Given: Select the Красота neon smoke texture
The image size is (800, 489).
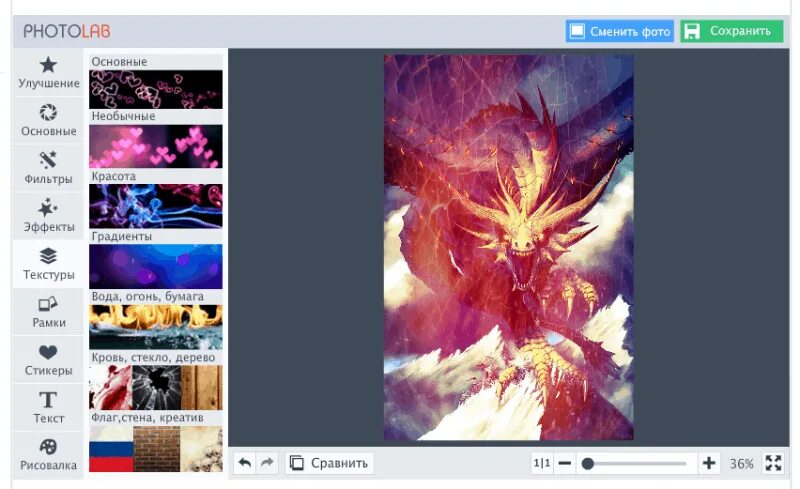Looking at the screenshot, I should (156, 206).
